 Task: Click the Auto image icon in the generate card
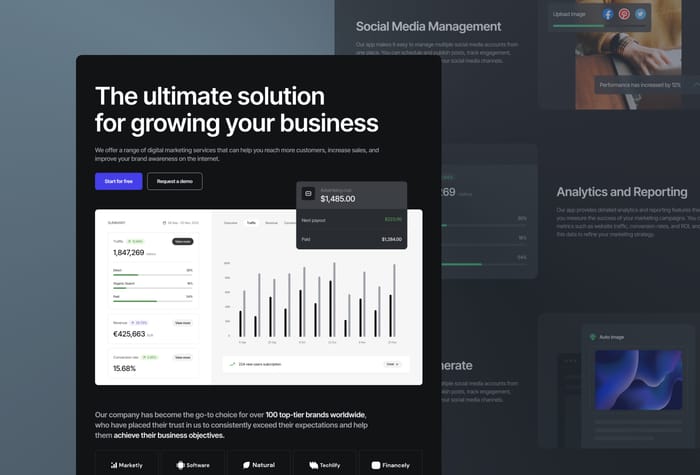coord(593,337)
